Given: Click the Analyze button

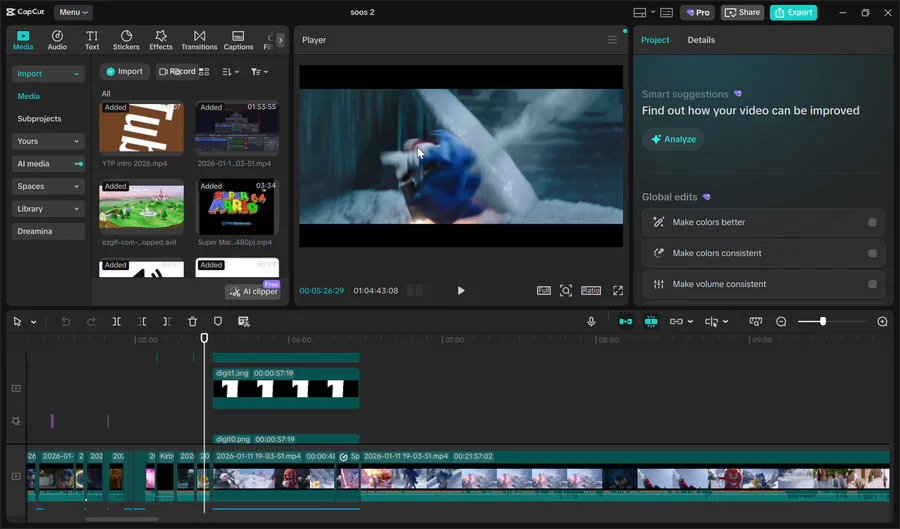Looking at the screenshot, I should (x=673, y=139).
